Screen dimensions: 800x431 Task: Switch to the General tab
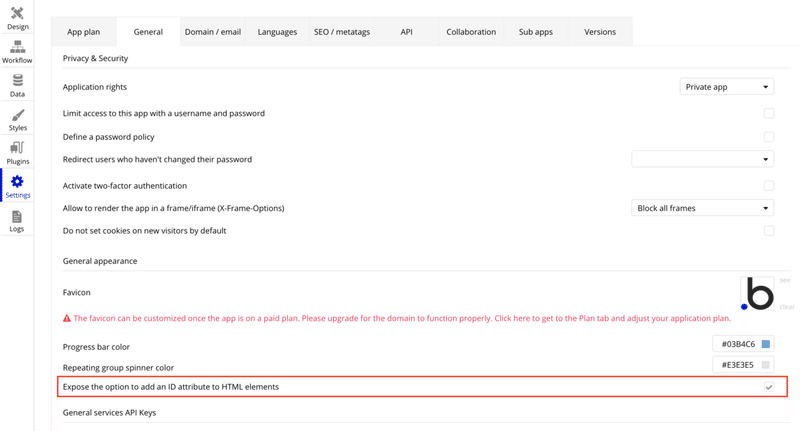(x=148, y=32)
